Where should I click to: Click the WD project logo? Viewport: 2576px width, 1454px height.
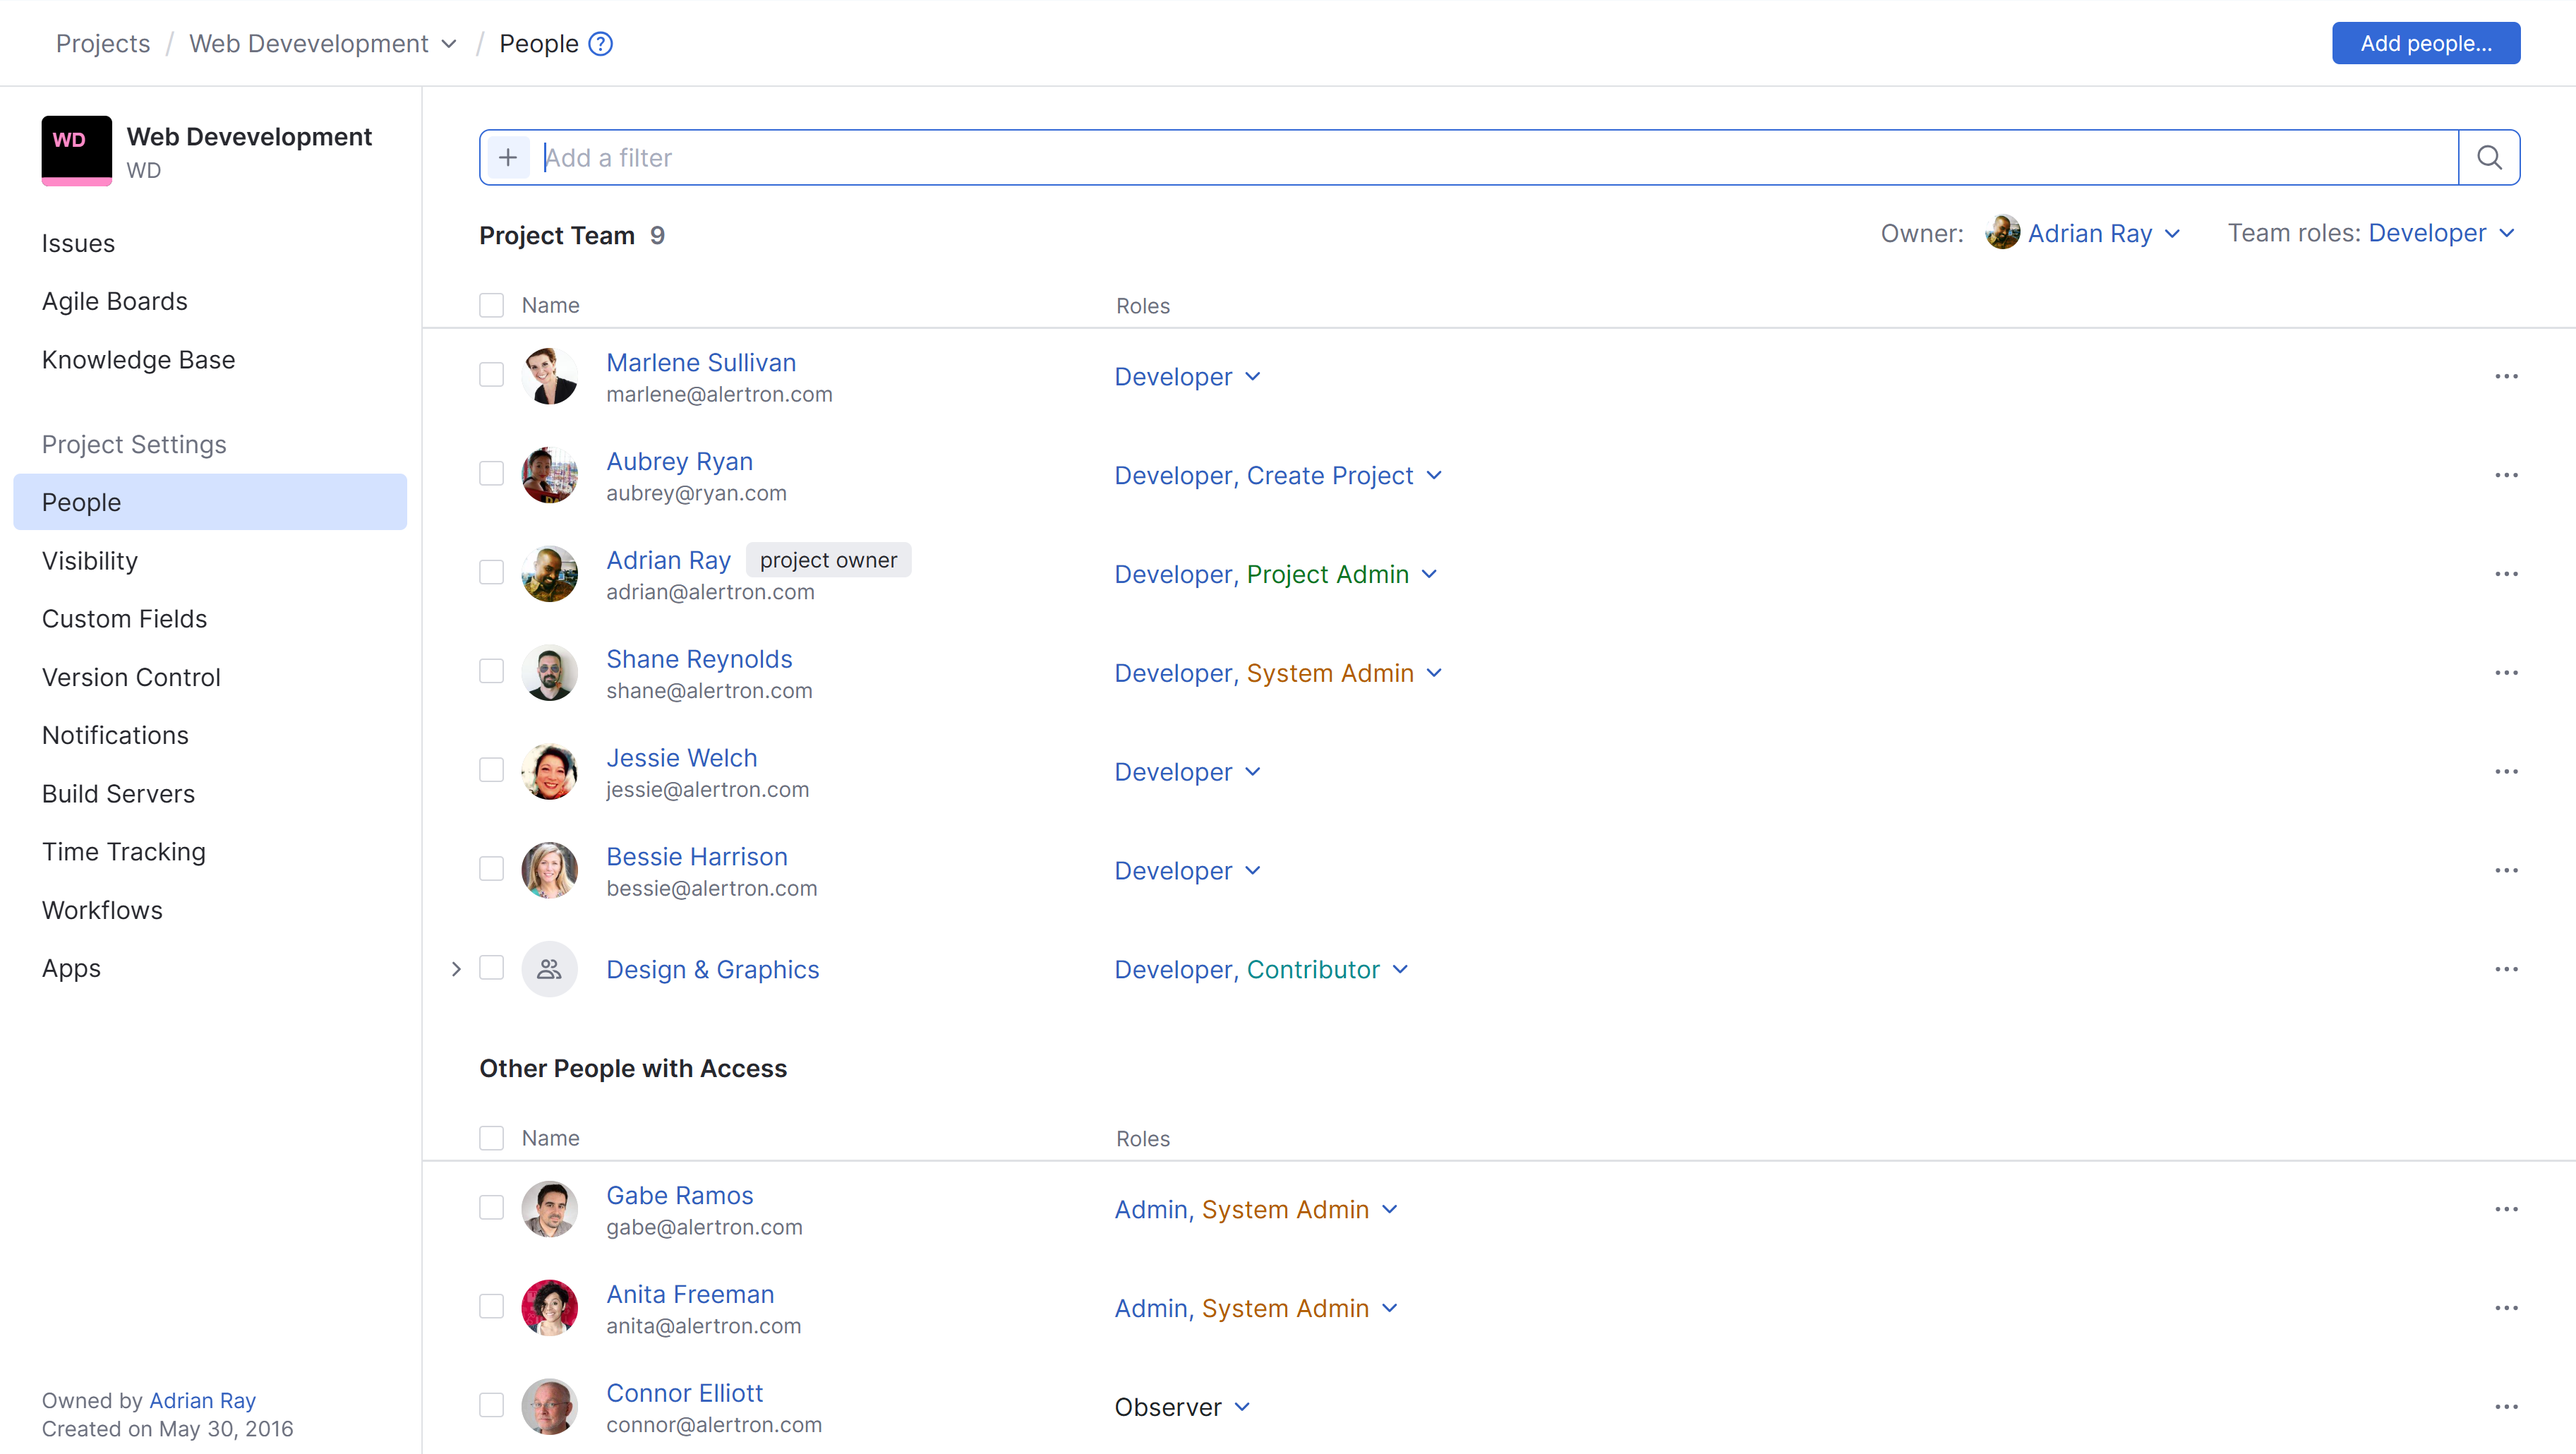pos(76,150)
